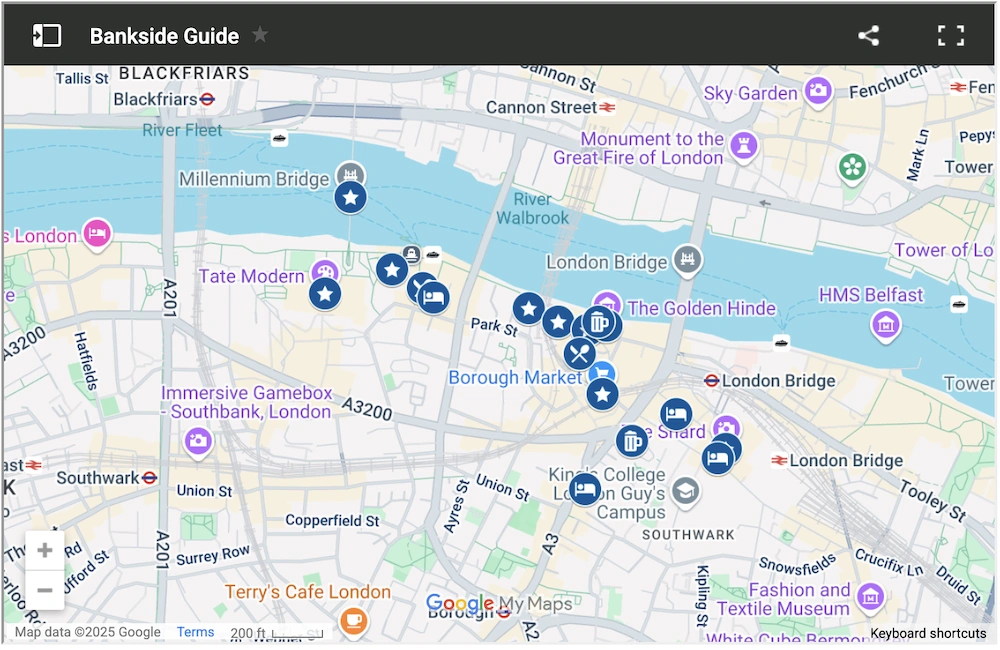The width and height of the screenshot is (1000, 650).
Task: Click the Borough Market shopping cart icon
Action: (601, 374)
